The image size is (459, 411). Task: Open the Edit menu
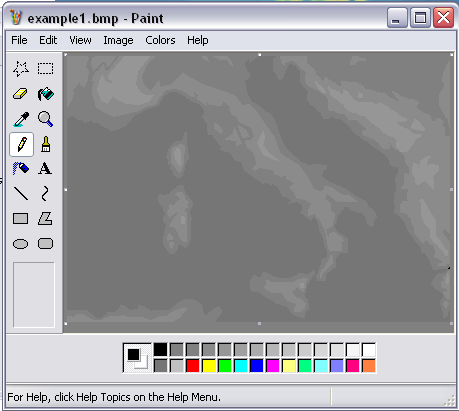click(48, 40)
